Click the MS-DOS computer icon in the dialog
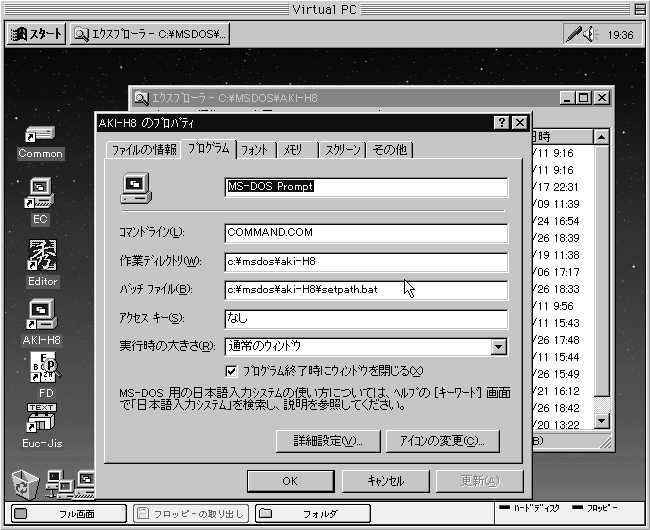Viewport: 650px width, 530px height. click(x=136, y=189)
